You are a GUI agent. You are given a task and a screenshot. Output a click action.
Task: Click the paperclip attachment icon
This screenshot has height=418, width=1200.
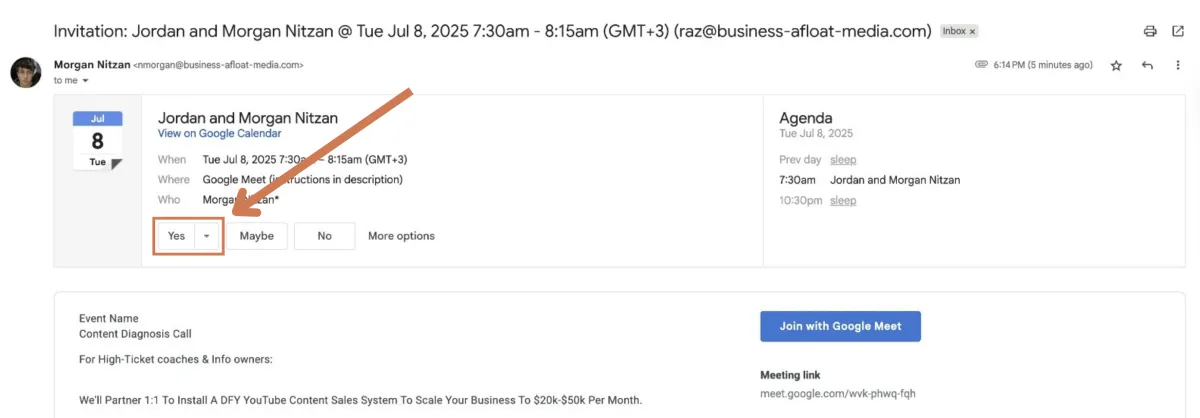tap(981, 65)
